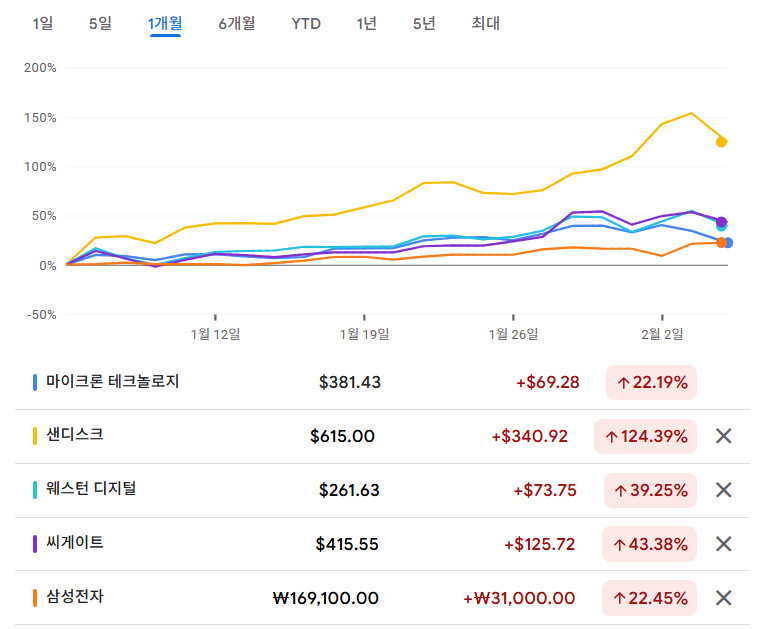Select the 1일 time range tab

pyautogui.click(x=43, y=23)
